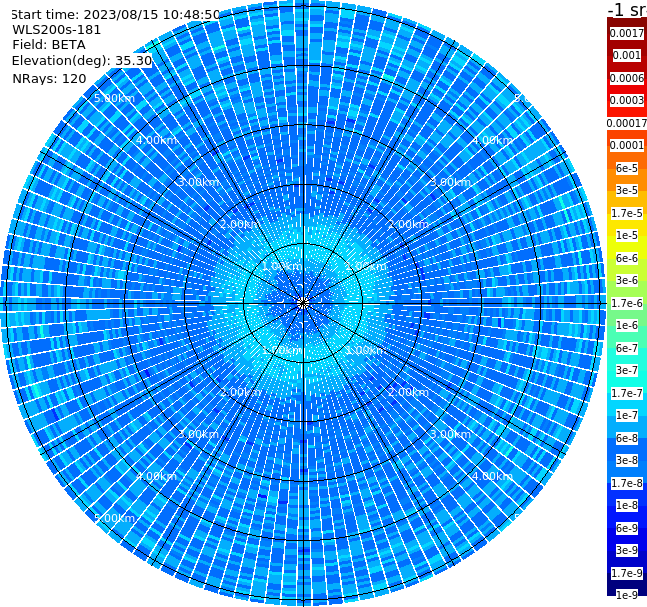Click the NRays: 120 label

[49, 78]
